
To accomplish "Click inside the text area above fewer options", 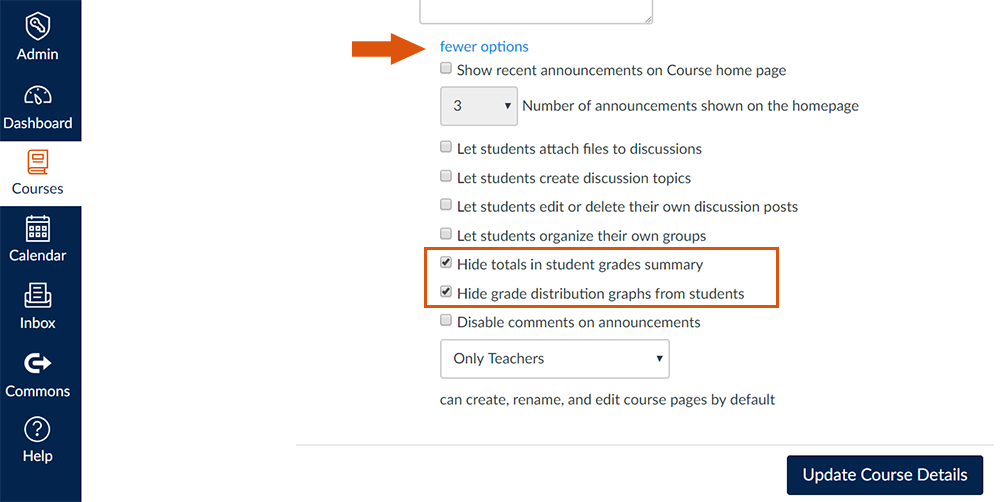I will [x=536, y=11].
